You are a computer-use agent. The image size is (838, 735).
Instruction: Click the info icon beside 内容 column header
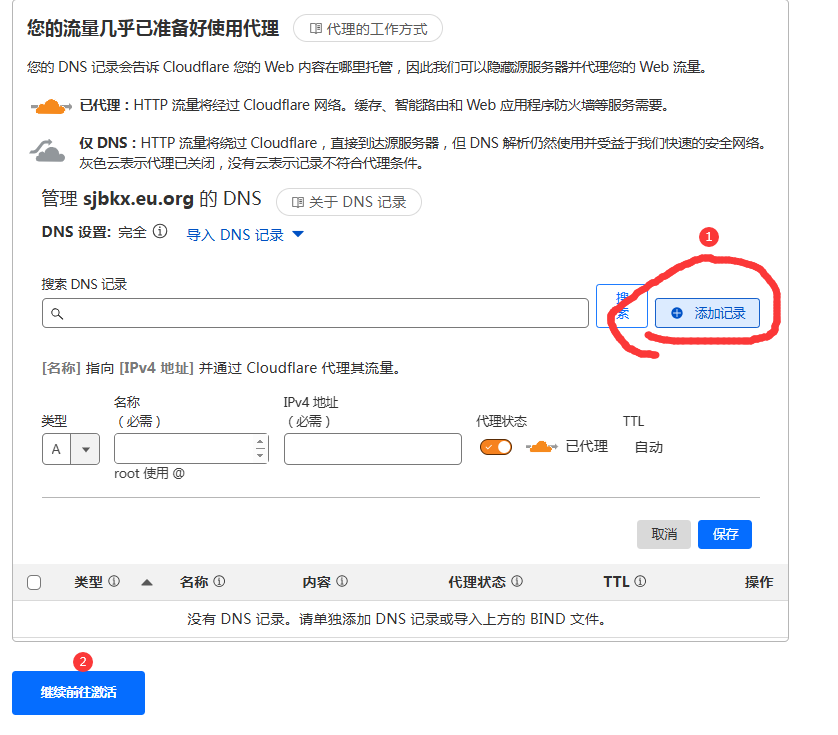342,581
